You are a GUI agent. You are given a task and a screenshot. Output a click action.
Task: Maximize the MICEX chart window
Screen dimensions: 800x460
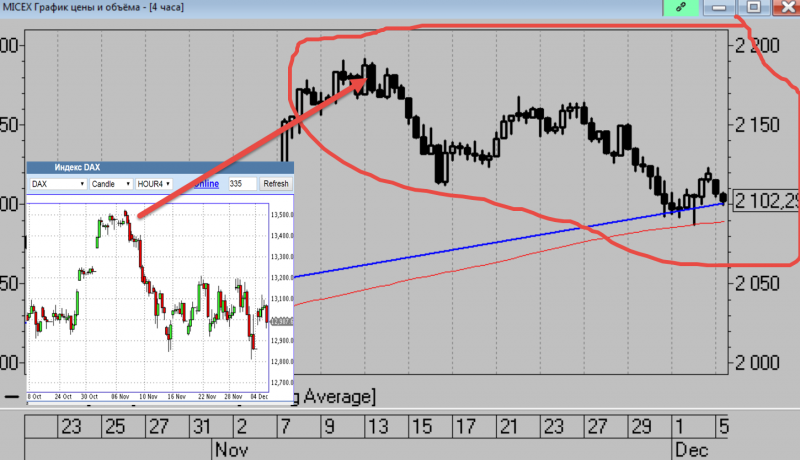tap(752, 7)
